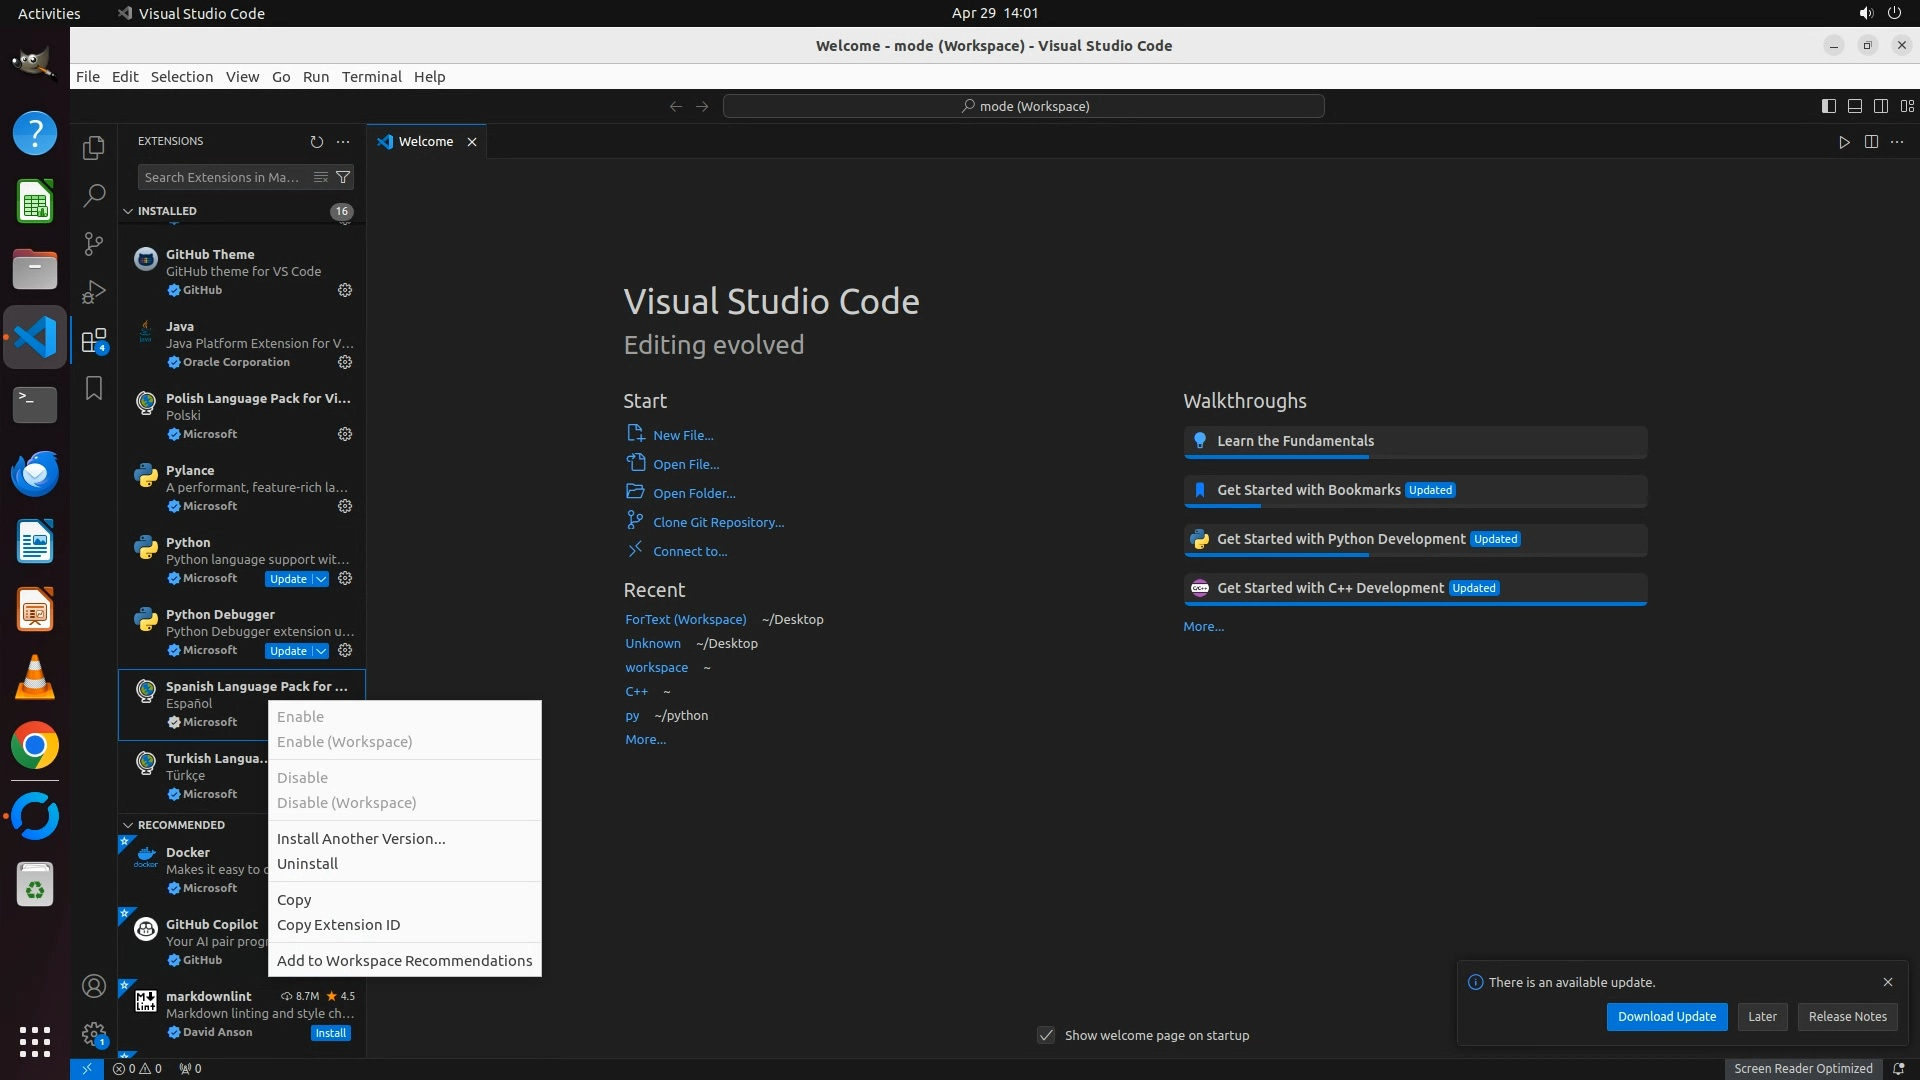Click the Search Extensions in Marketplace field
The image size is (1920, 1080).
click(222, 177)
